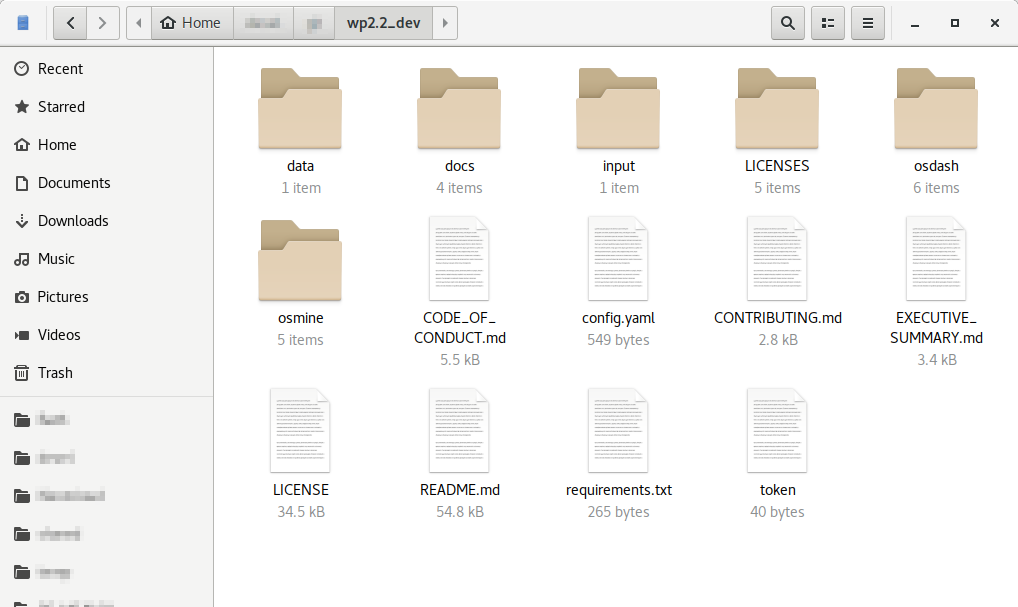Open the hamburger options menu
Image resolution: width=1018 pixels, height=607 pixels.
click(868, 23)
